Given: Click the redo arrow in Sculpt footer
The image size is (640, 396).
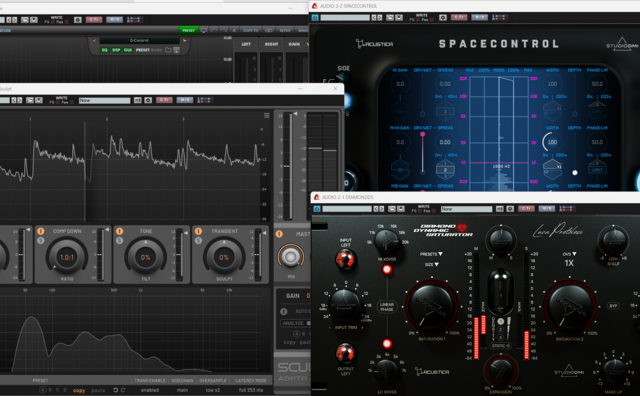Looking at the screenshot, I should coord(124,390).
